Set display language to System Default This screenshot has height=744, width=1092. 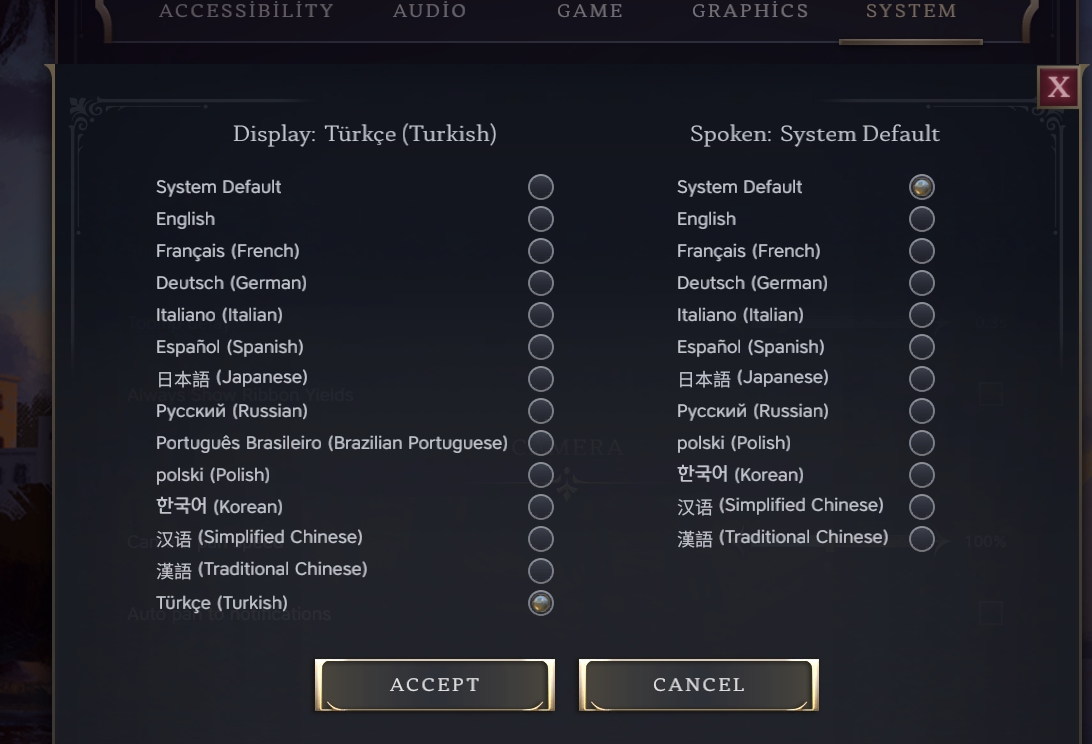coord(540,187)
